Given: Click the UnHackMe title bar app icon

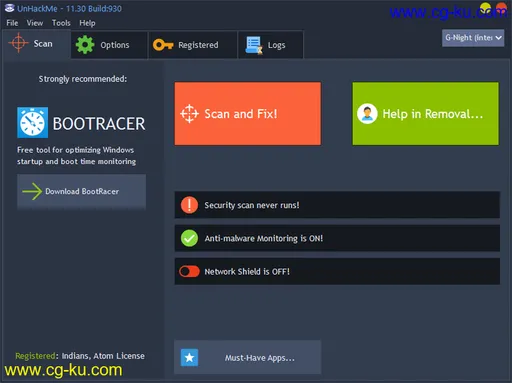Looking at the screenshot, I should (9, 8).
